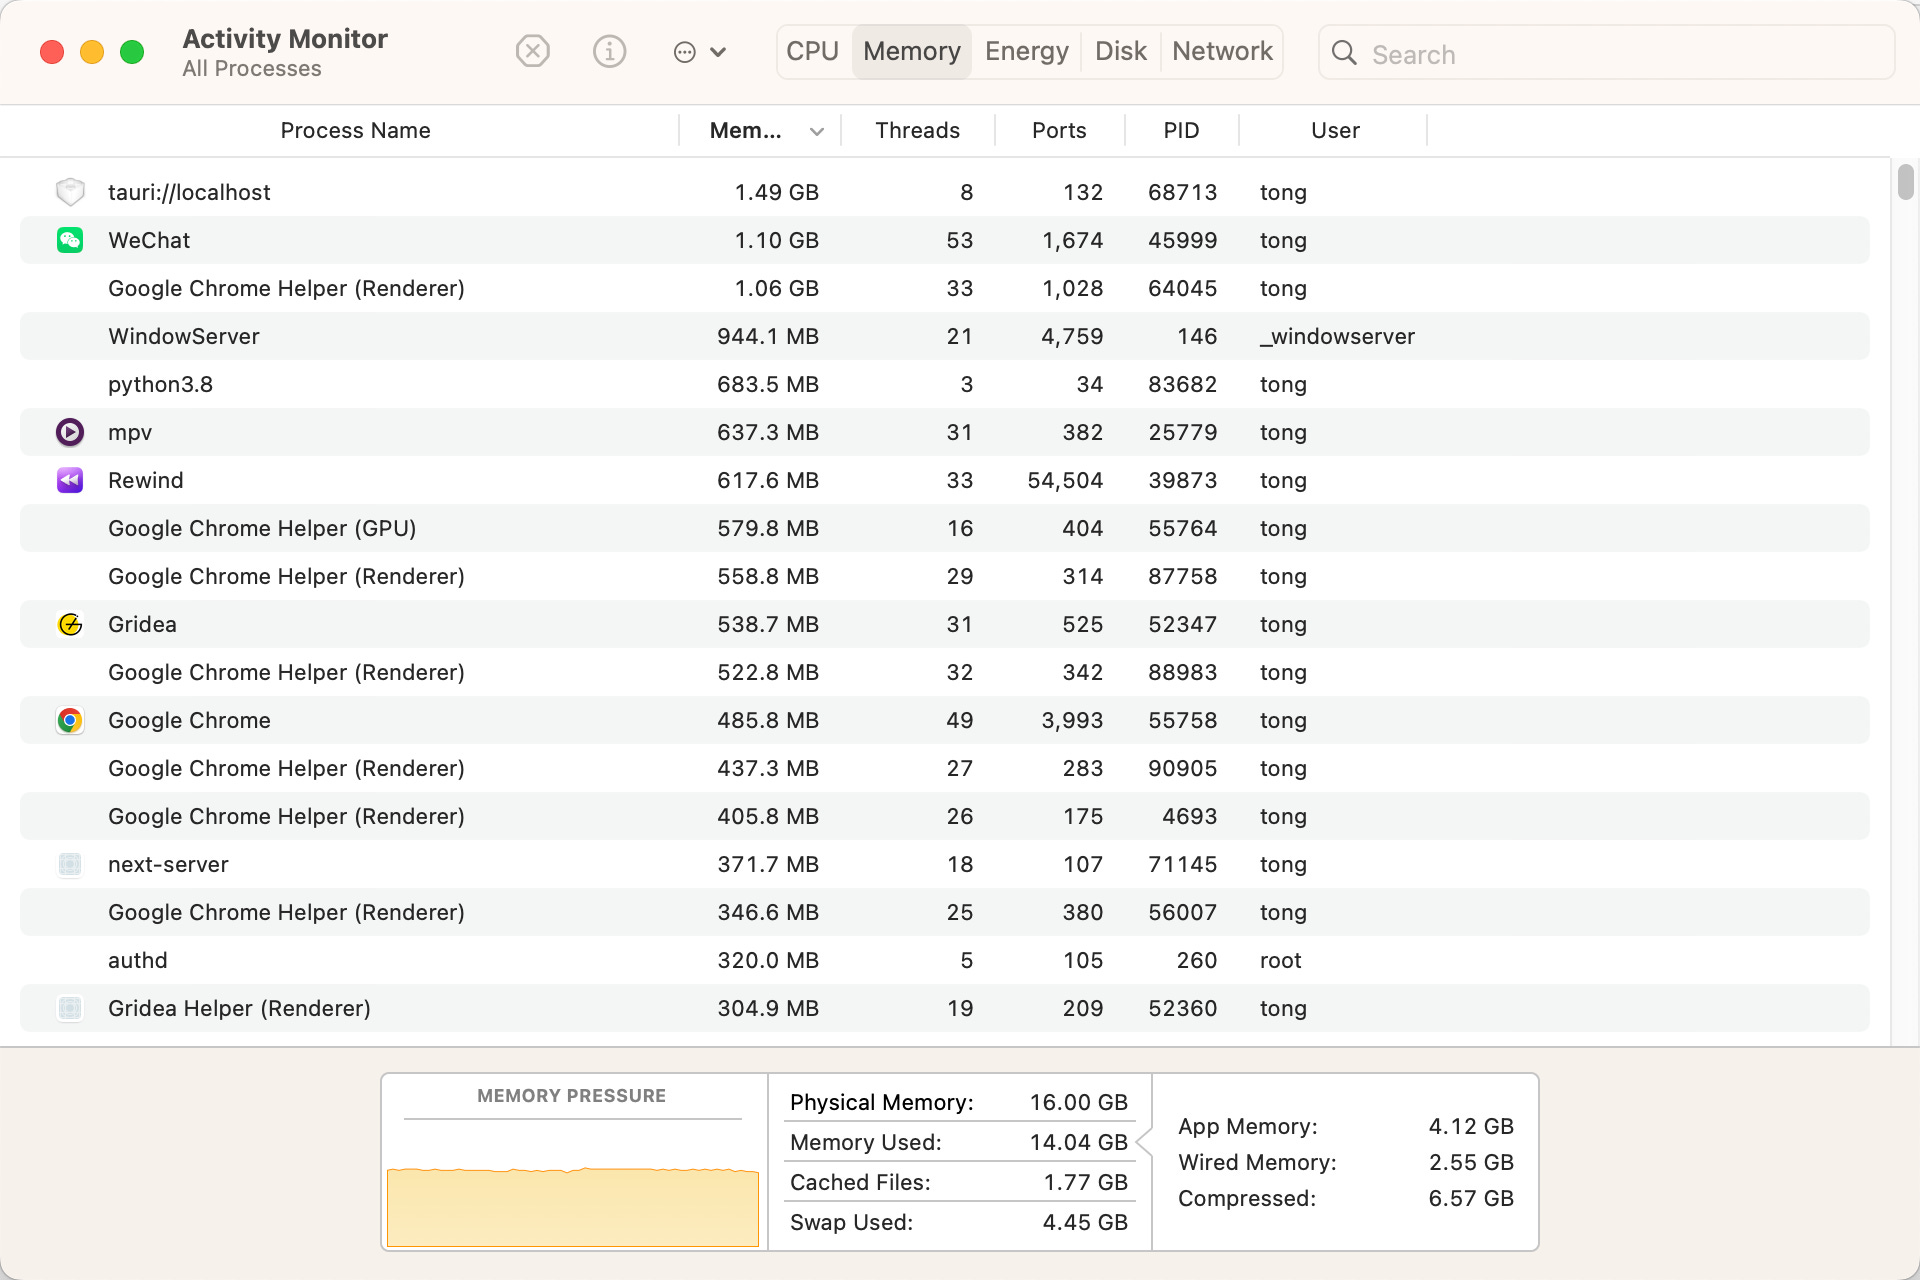
Task: Click the stop process X icon
Action: point(532,51)
